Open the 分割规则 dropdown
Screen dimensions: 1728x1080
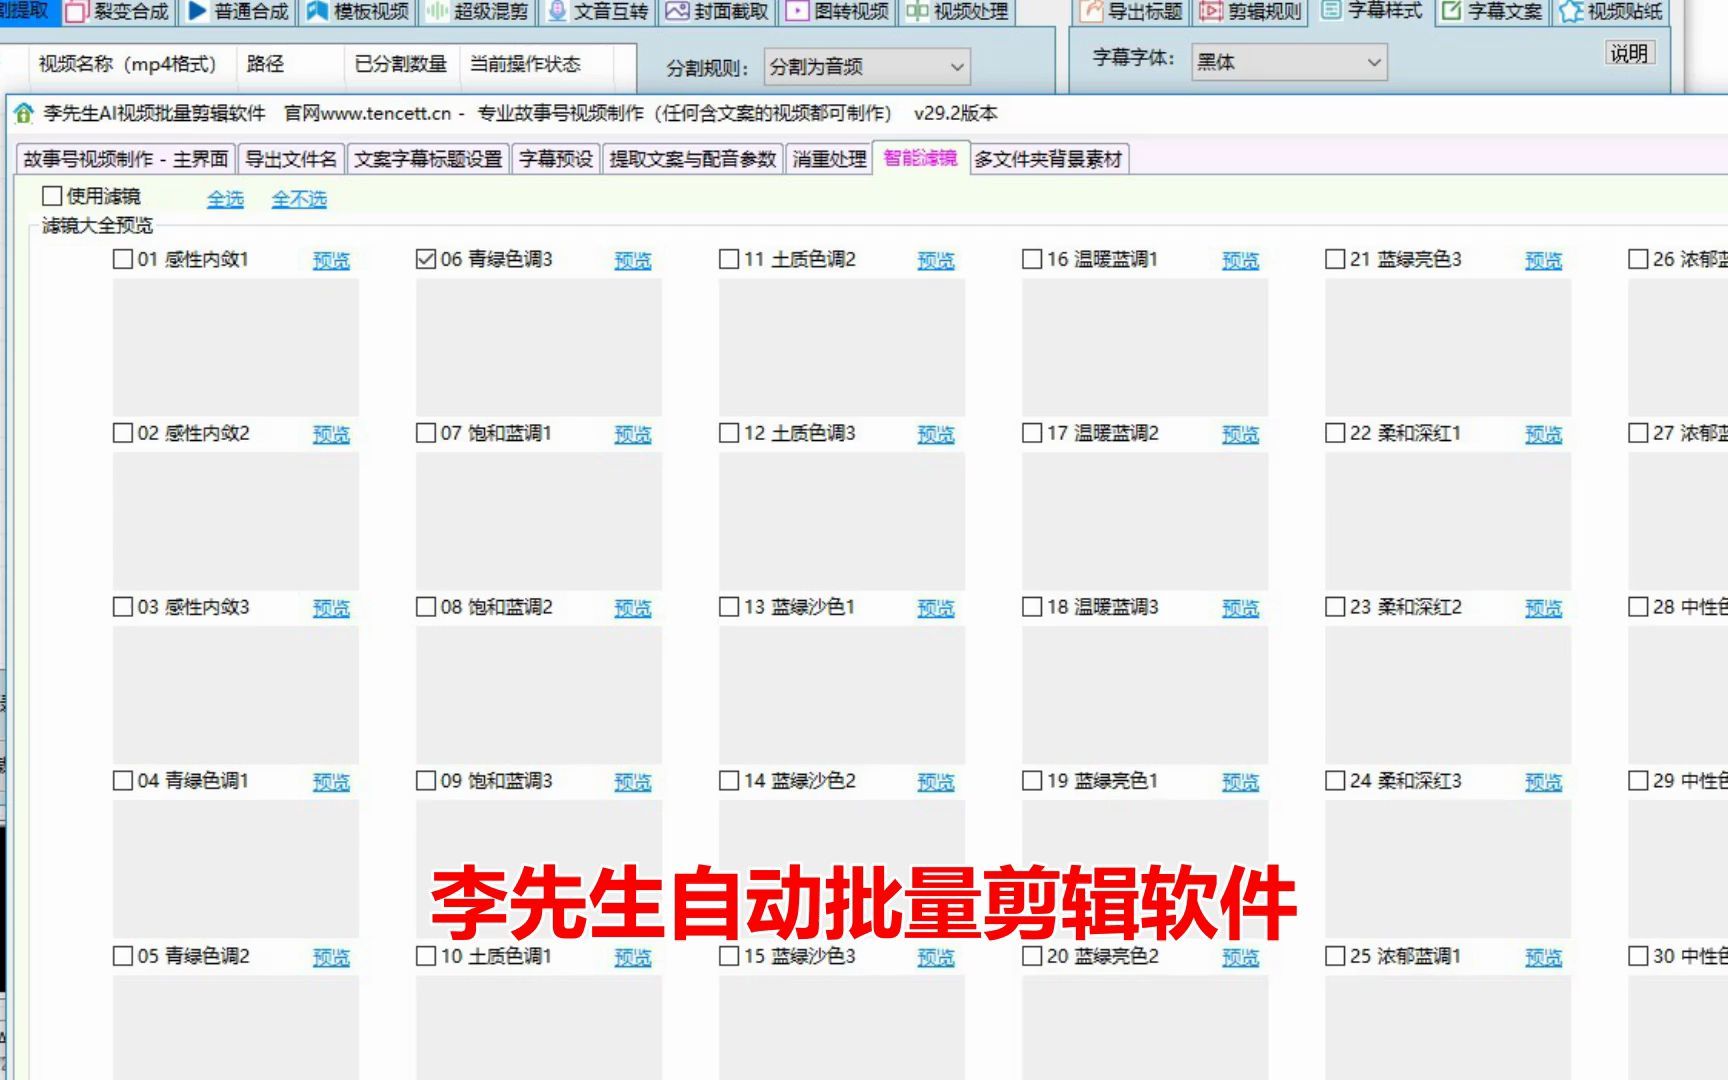[x=866, y=67]
